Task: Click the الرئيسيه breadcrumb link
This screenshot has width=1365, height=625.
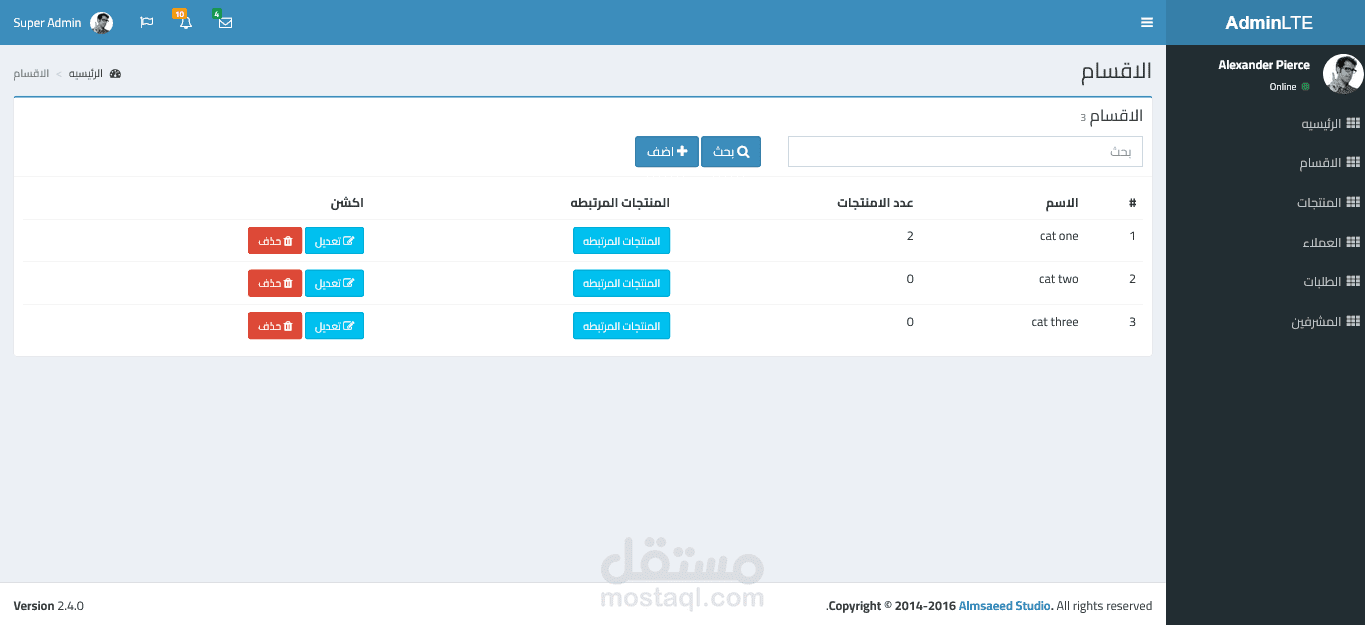Action: point(86,74)
